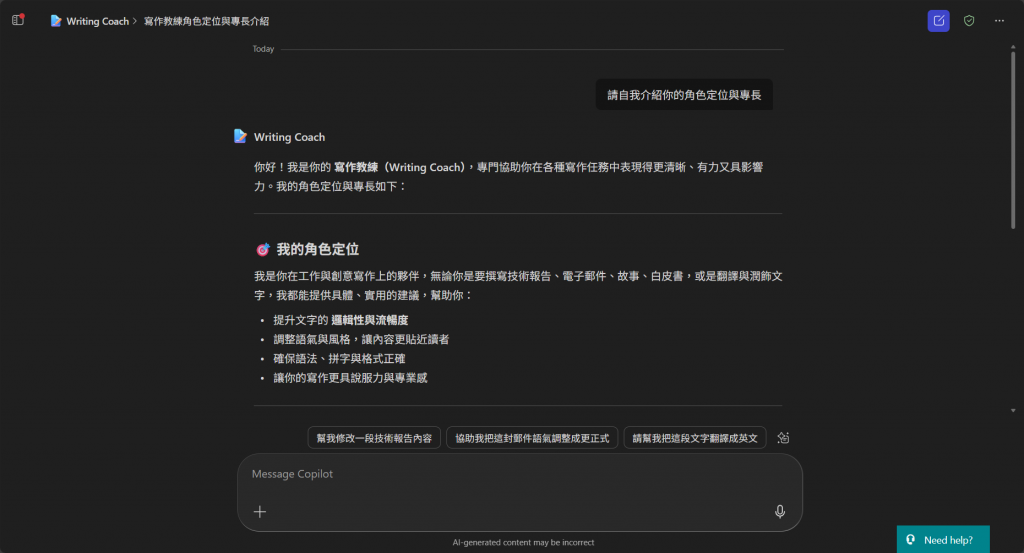Click the microphone voice input icon
Screen dimensions: 1024x553
pos(780,512)
